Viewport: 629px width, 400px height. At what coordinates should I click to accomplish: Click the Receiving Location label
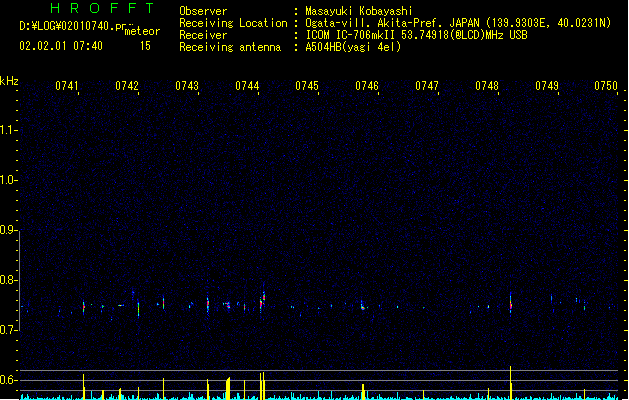(233, 23)
